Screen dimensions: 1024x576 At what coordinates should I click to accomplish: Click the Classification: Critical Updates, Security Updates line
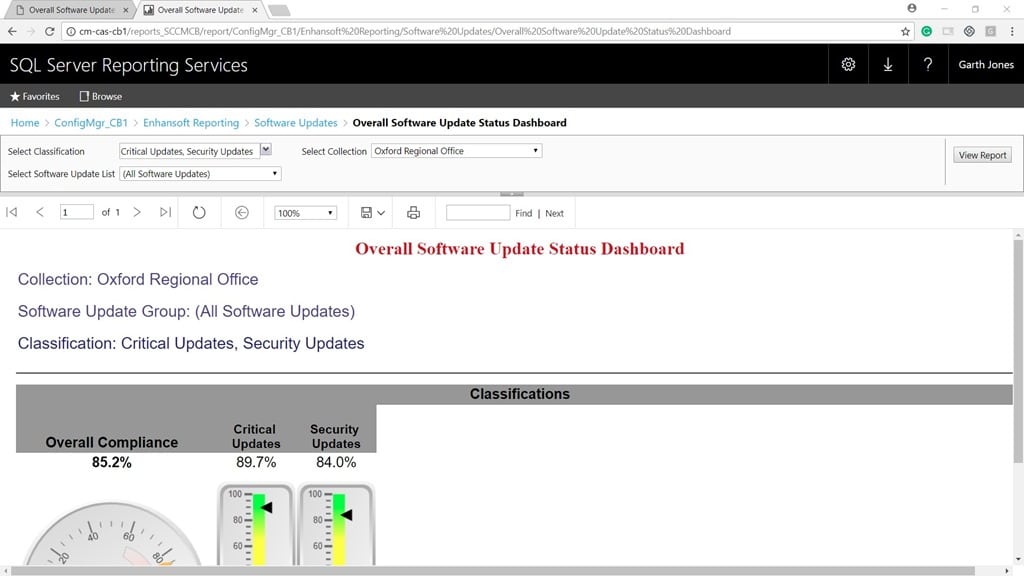(x=191, y=344)
